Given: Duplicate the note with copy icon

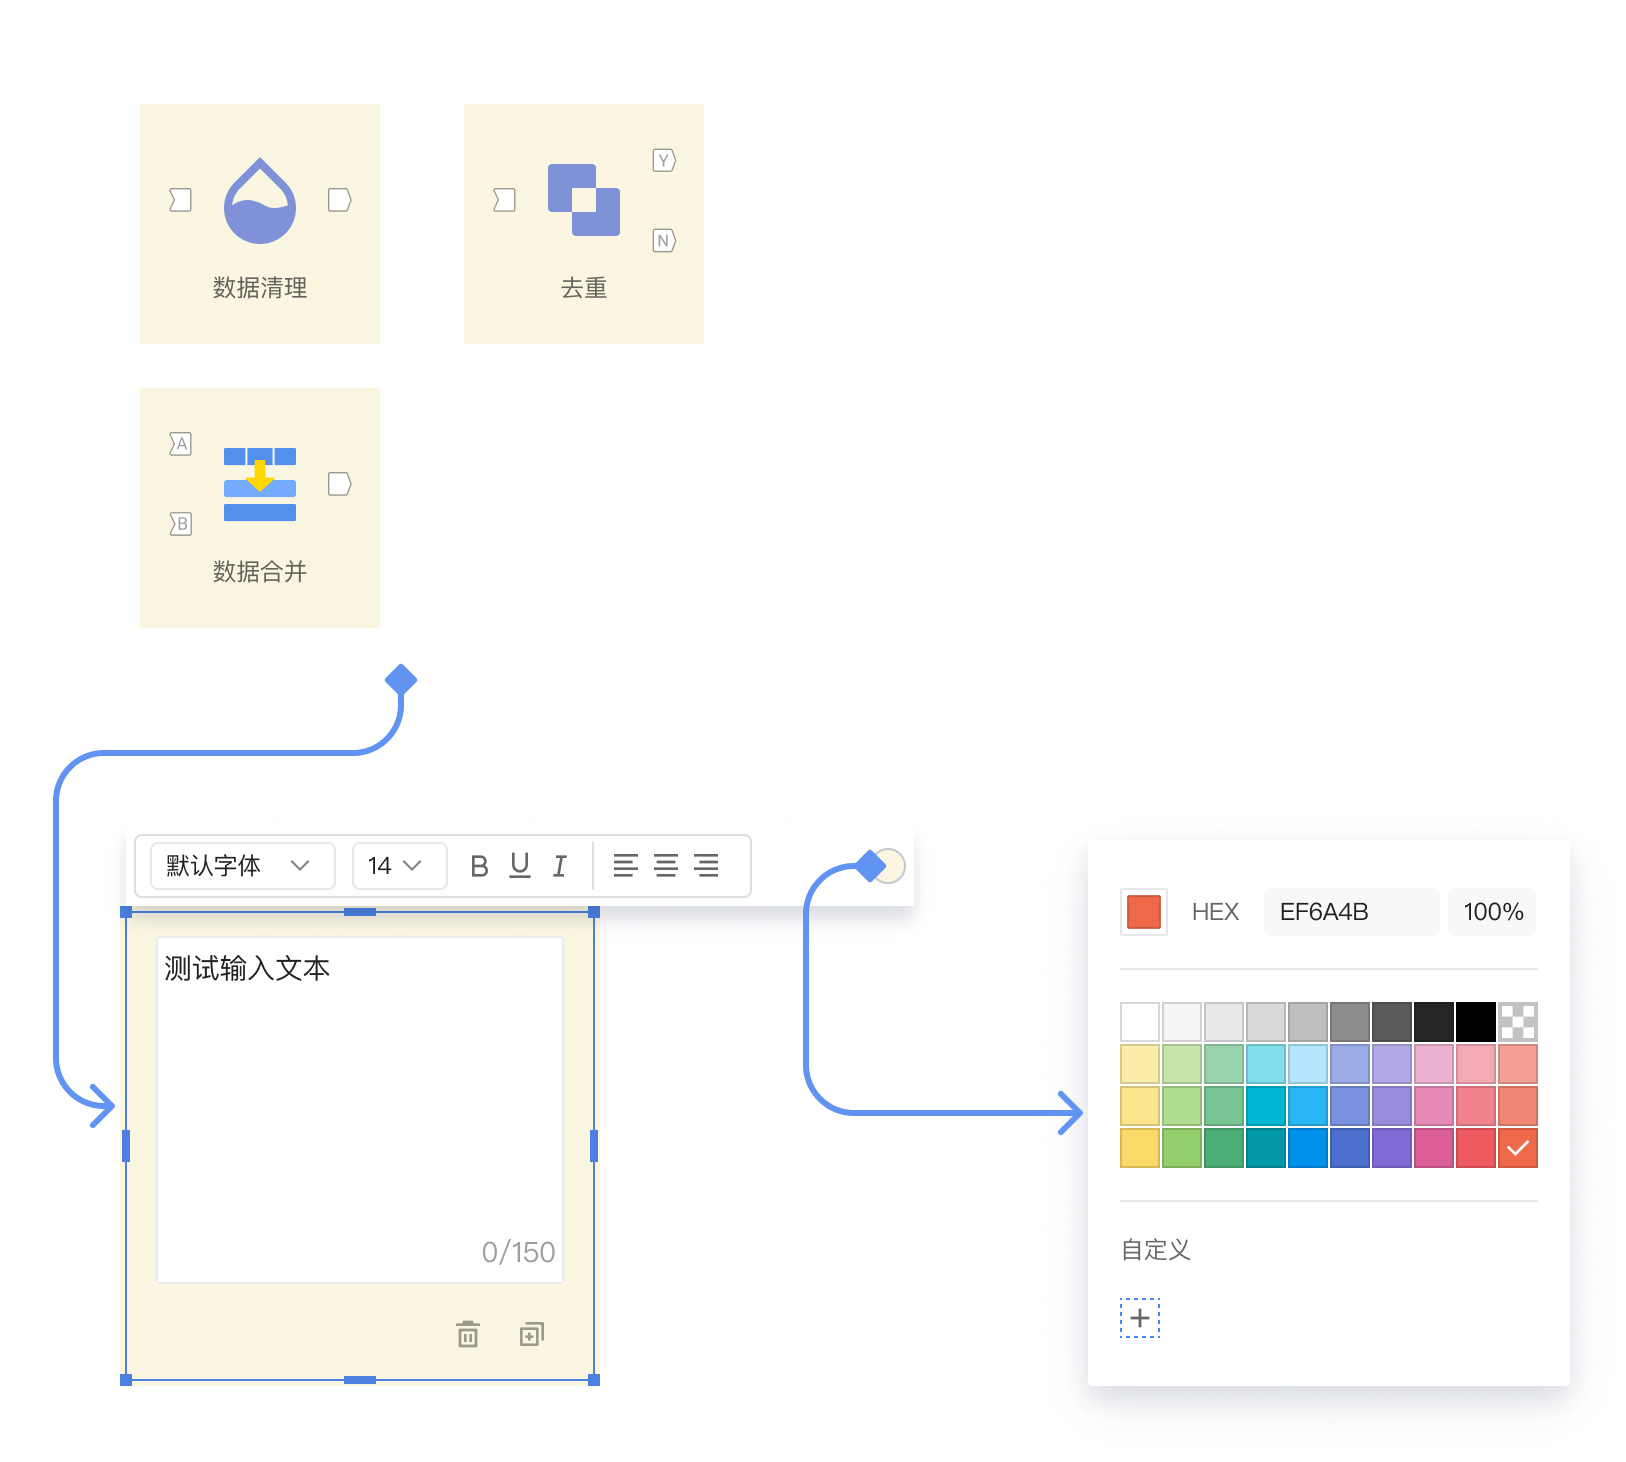Looking at the screenshot, I should click(x=532, y=1334).
